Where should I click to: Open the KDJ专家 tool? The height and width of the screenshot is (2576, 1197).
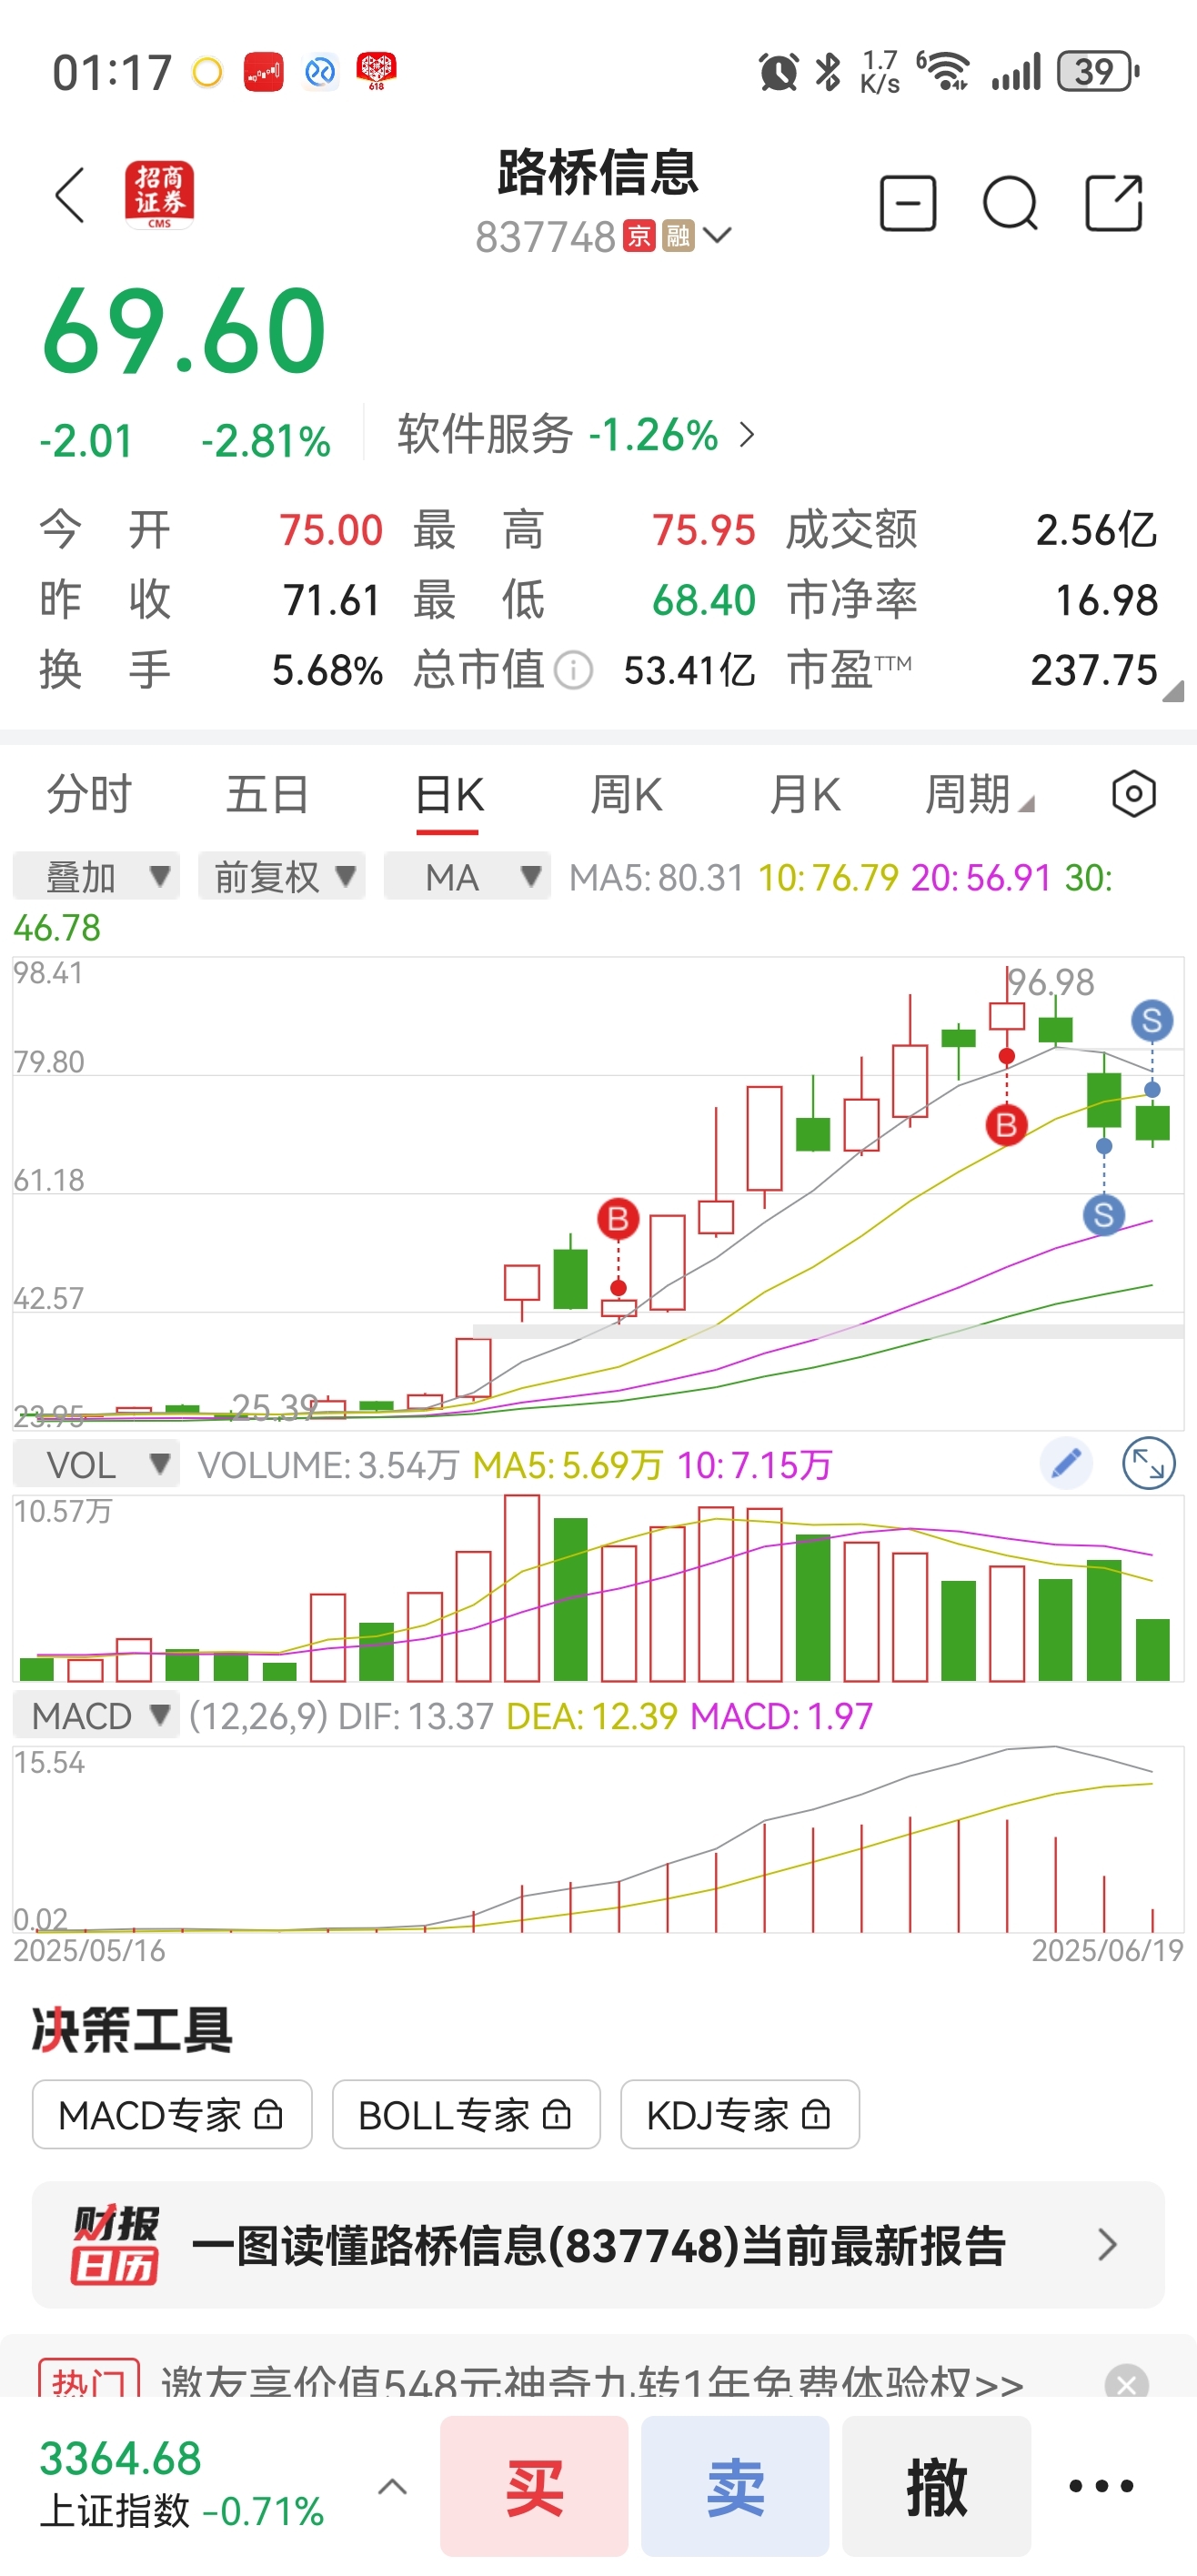(x=740, y=2115)
